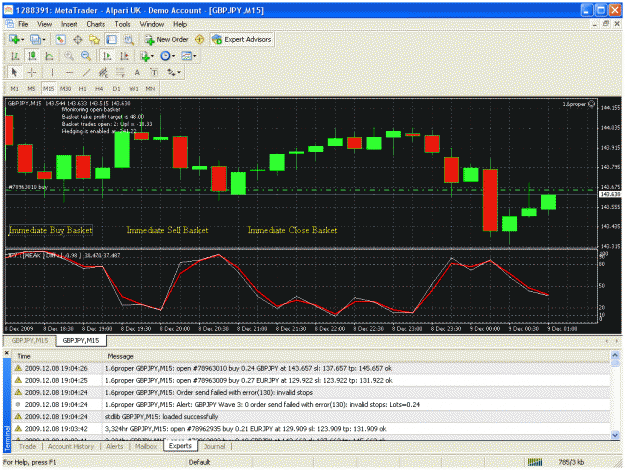625x470 pixels.
Task: Set timeframe to MN
Action: [x=150, y=89]
